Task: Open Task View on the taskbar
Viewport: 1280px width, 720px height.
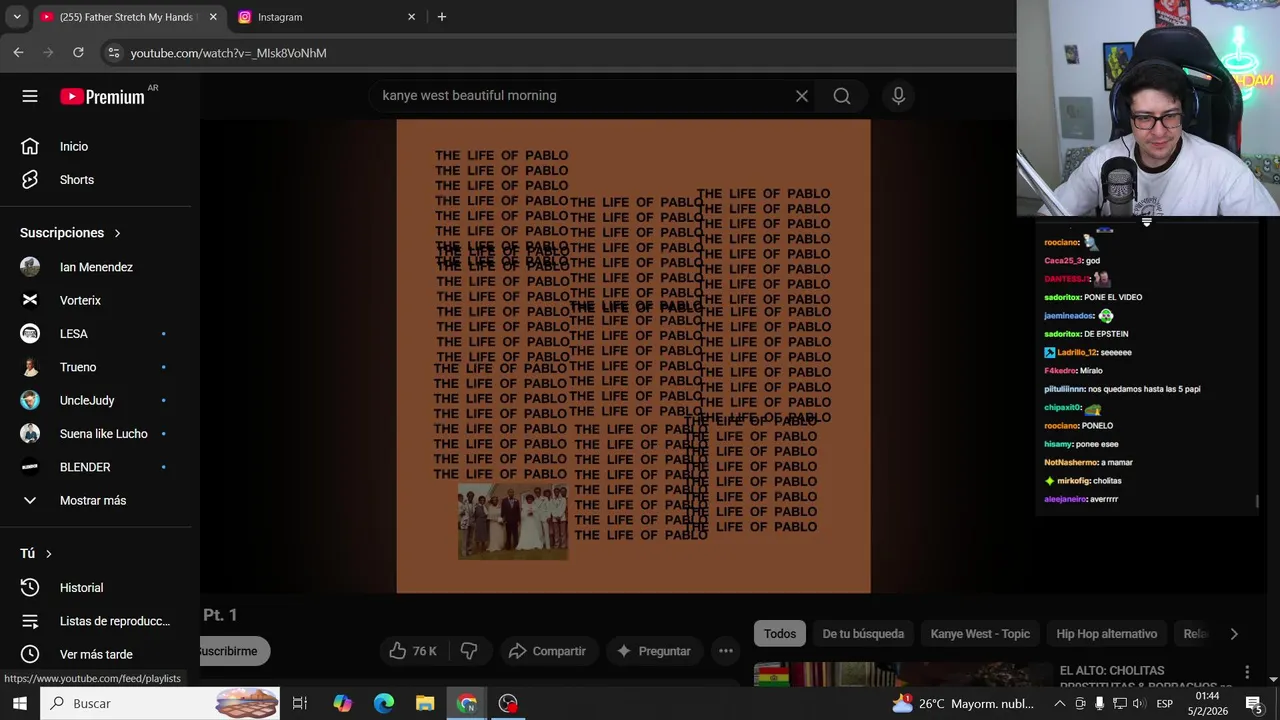Action: point(299,704)
